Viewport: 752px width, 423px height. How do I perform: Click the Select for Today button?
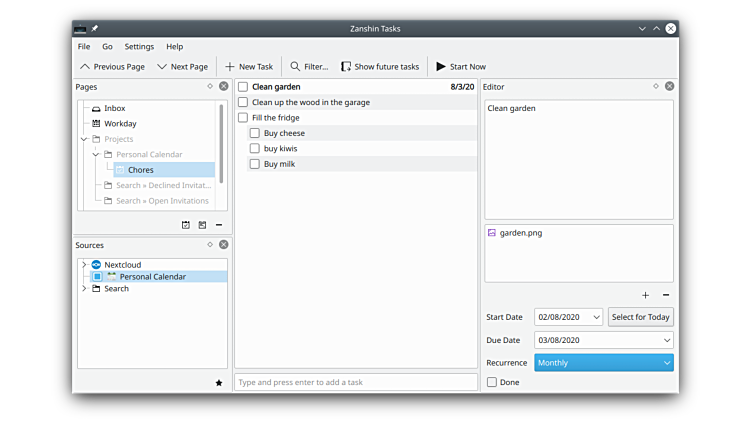(641, 317)
